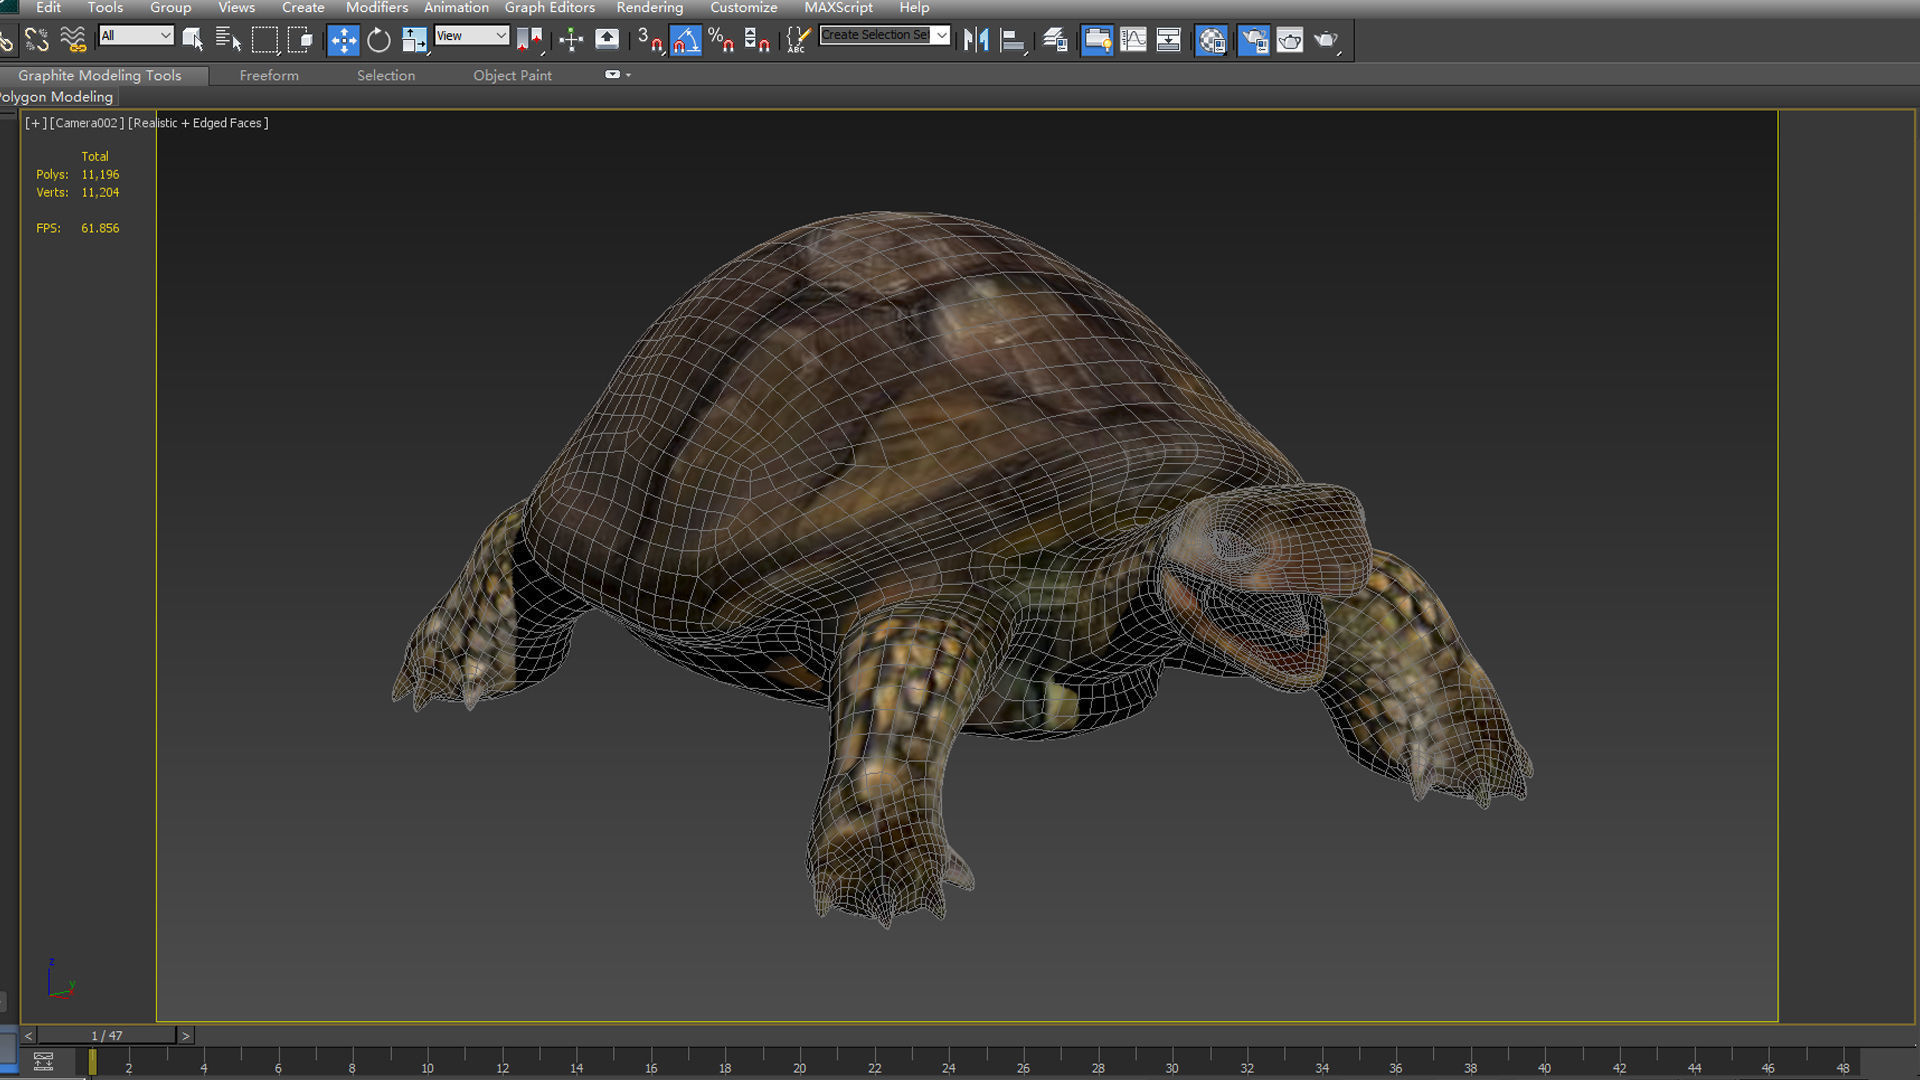Click the circular Window/Crossing dashed box icon
Image resolution: width=1920 pixels, height=1080 pixels.
[x=300, y=40]
